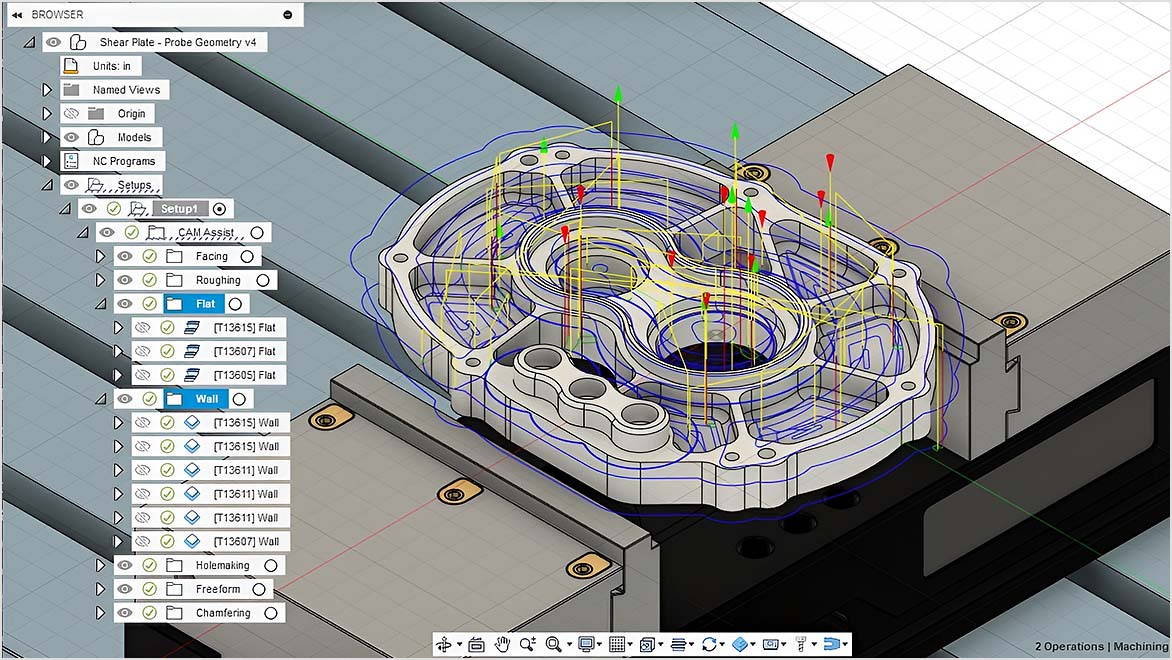Select the Pan tool in the navigation bar
Viewport: 1172px width, 660px height.
[503, 644]
